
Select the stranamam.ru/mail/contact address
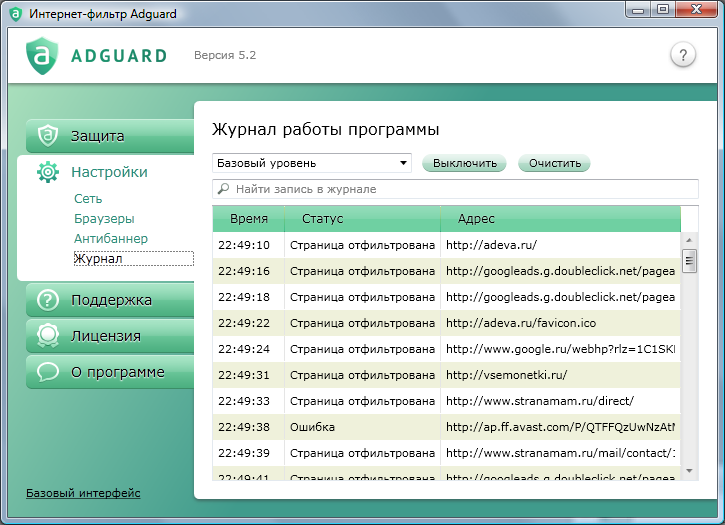pos(560,453)
